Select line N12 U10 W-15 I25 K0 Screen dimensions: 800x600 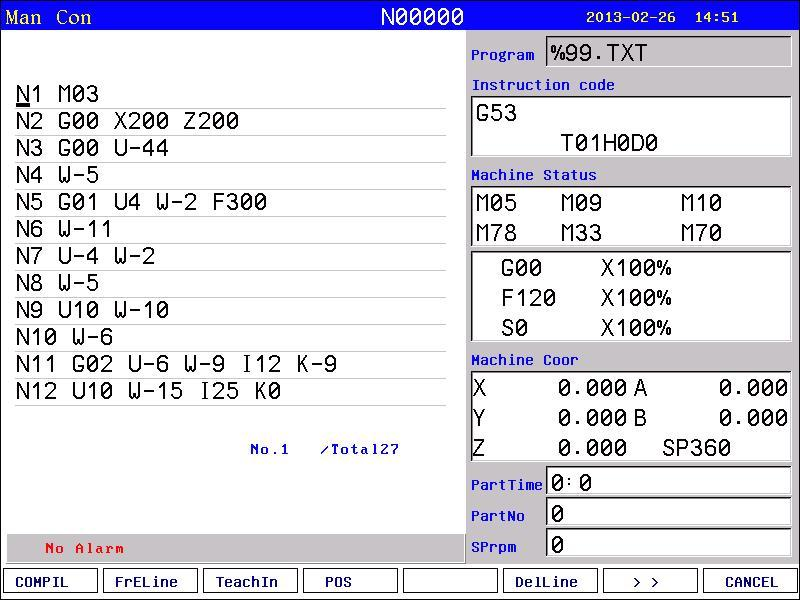coord(230,392)
